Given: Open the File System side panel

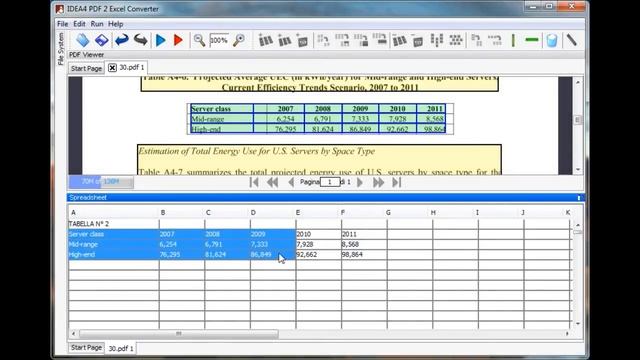Looking at the screenshot, I should (61, 49).
